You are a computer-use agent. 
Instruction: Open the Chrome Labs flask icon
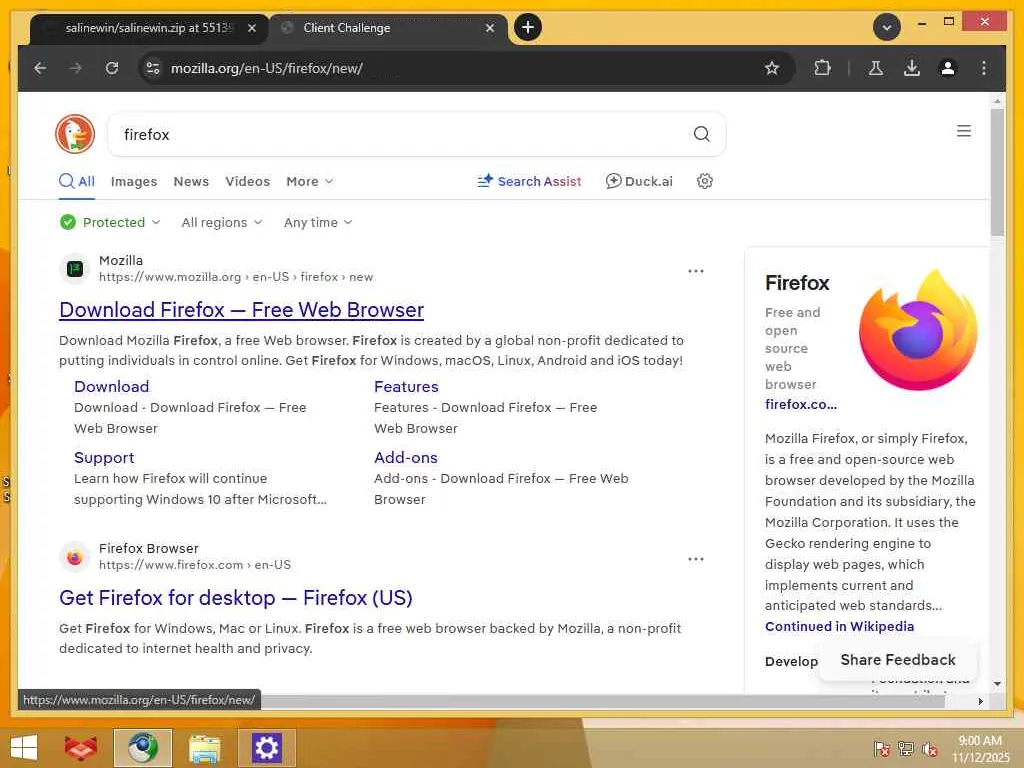[876, 68]
